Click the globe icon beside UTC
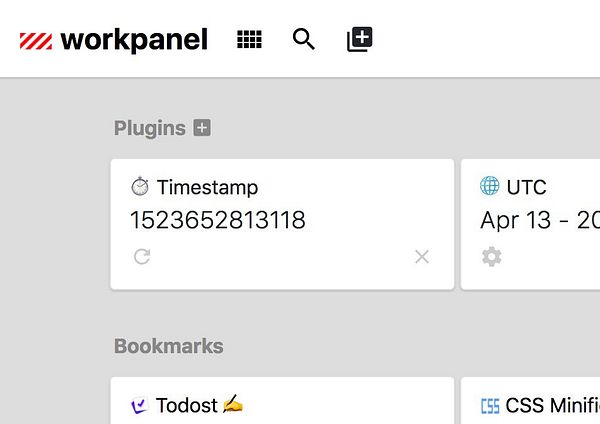The image size is (600, 424). click(490, 186)
